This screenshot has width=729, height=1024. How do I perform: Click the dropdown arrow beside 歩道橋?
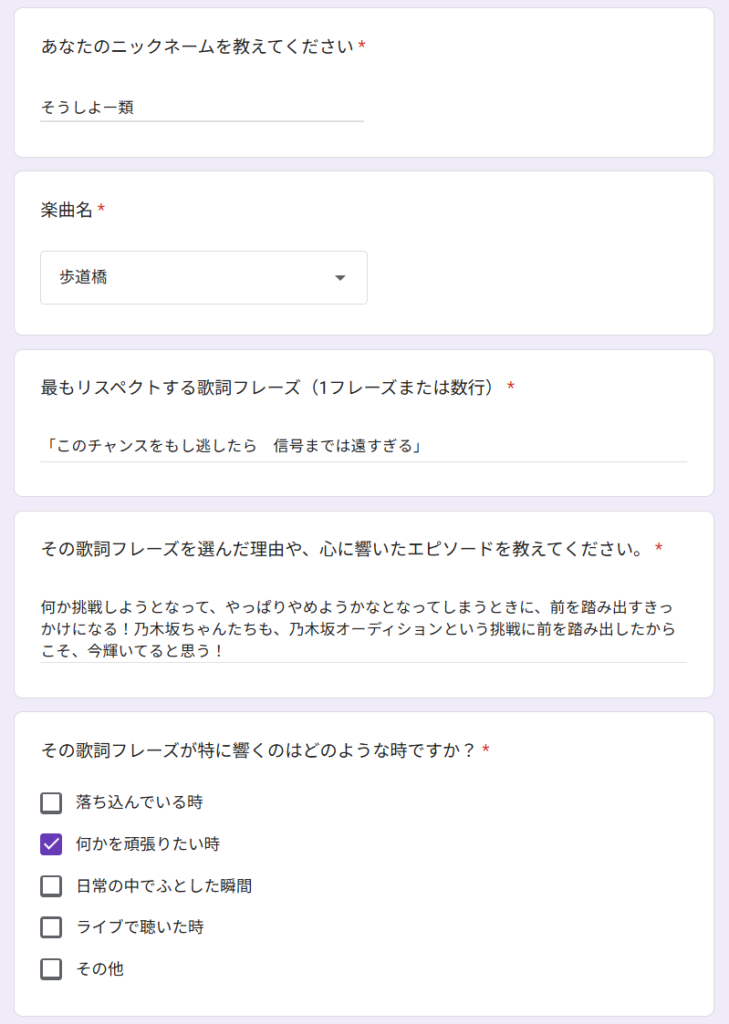click(x=340, y=278)
